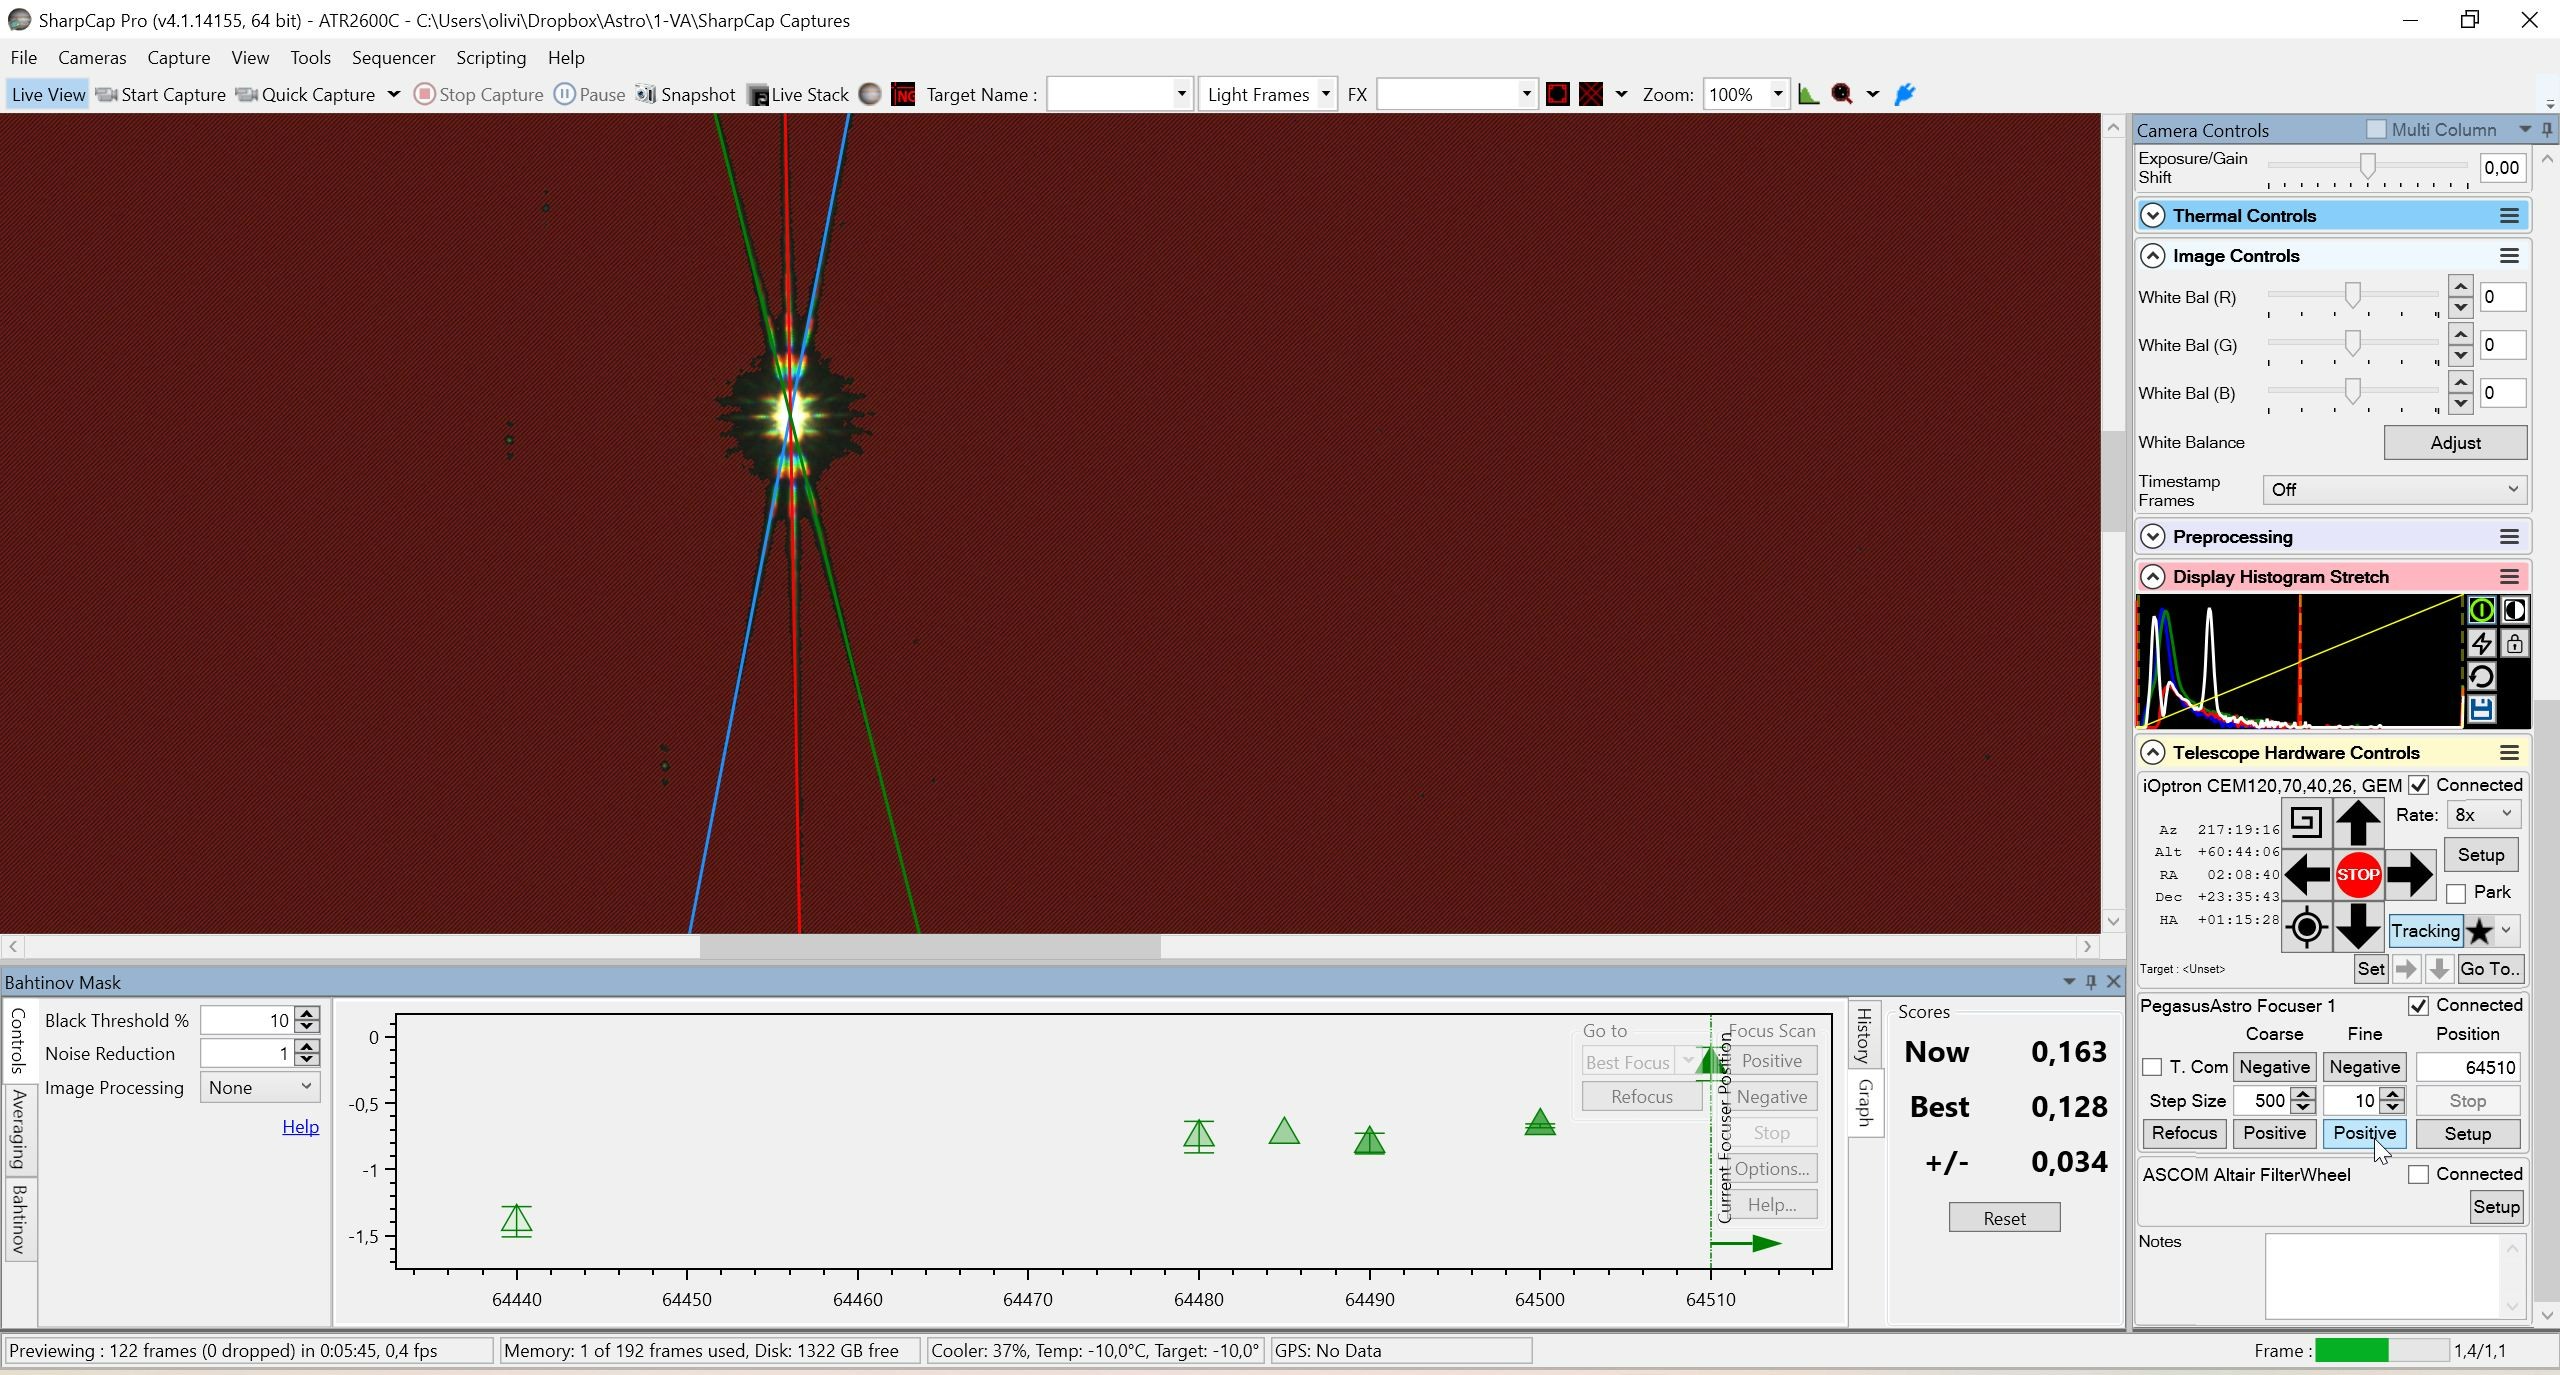Open the Timestamp Frames dropdown

pos(2394,490)
